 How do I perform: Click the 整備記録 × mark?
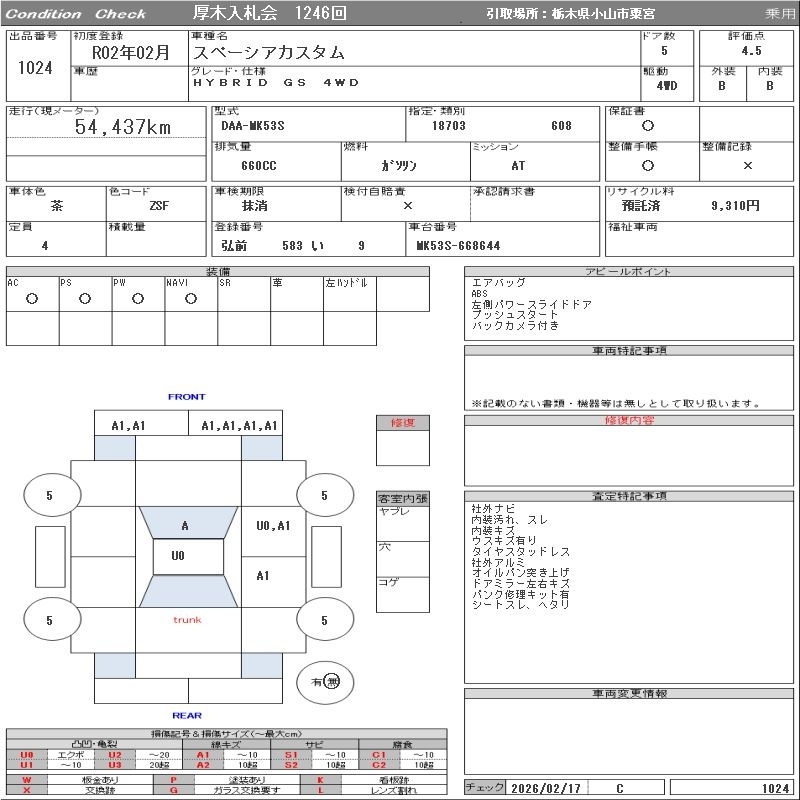coord(747,165)
